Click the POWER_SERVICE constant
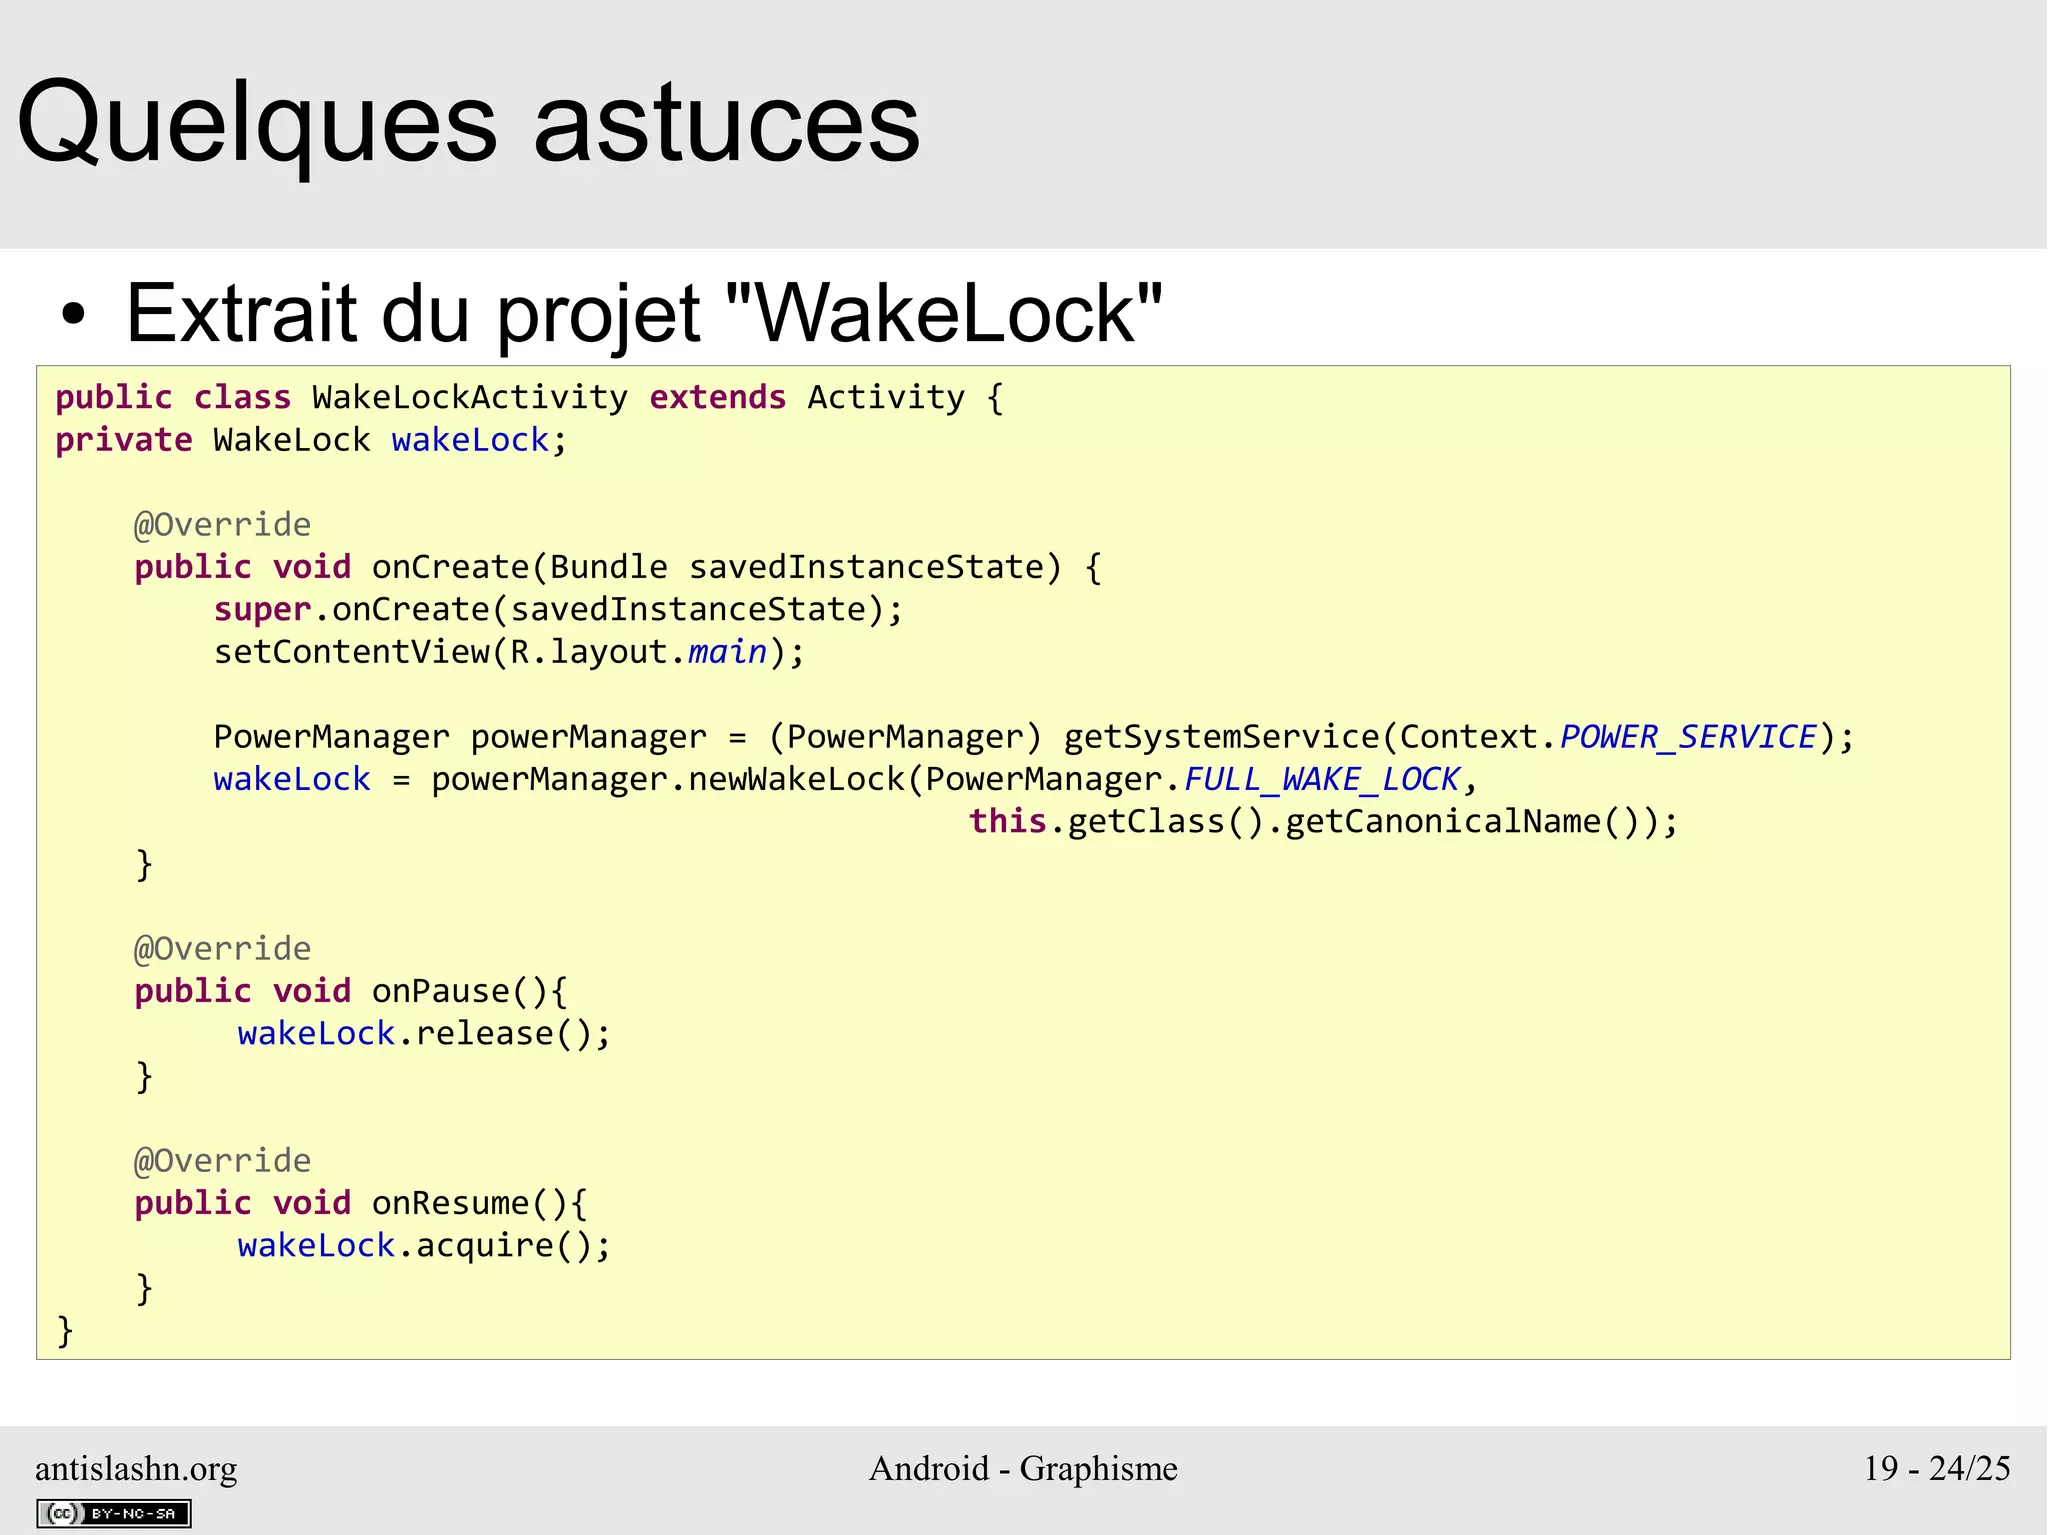 1688,737
